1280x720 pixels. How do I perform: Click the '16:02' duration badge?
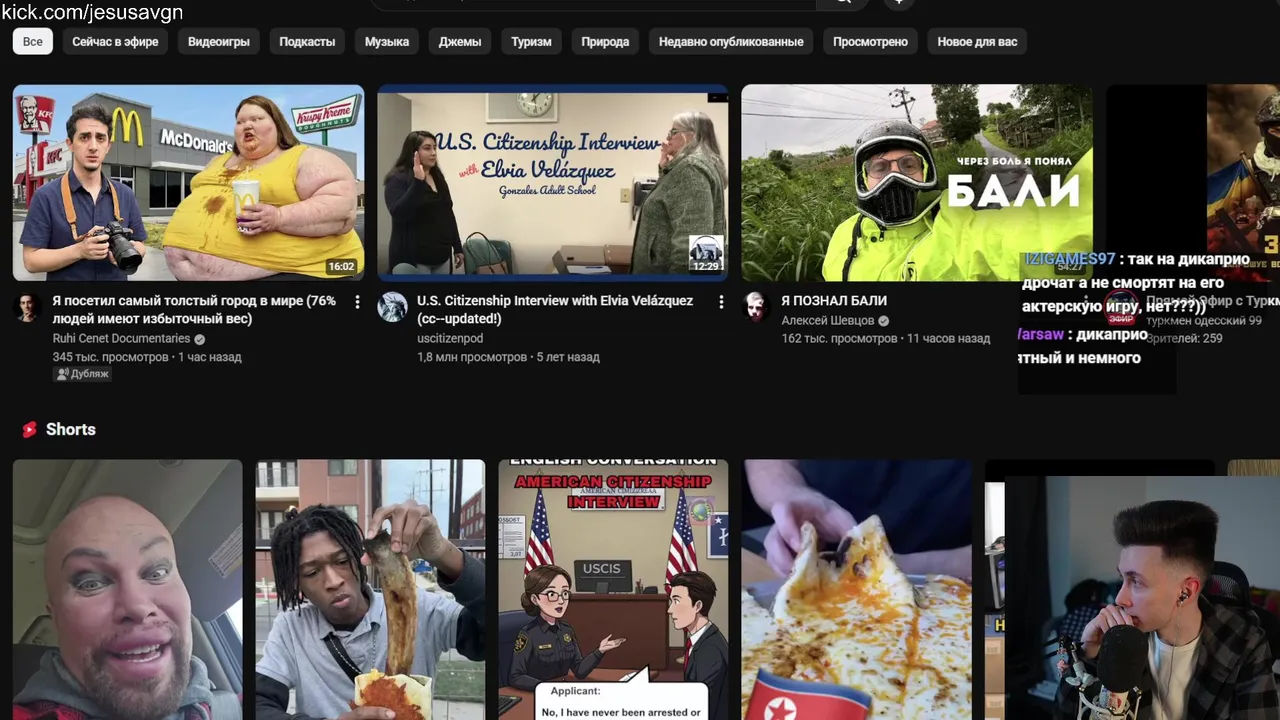click(x=341, y=267)
